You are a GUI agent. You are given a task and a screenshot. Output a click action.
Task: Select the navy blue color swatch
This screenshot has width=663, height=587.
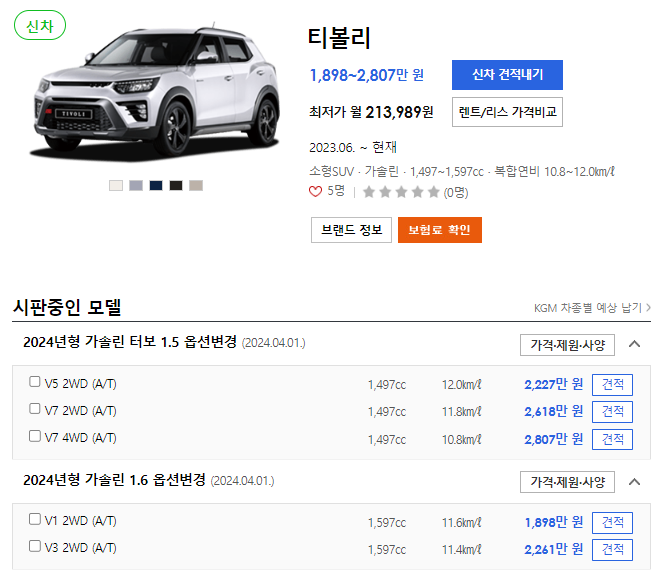(x=156, y=186)
